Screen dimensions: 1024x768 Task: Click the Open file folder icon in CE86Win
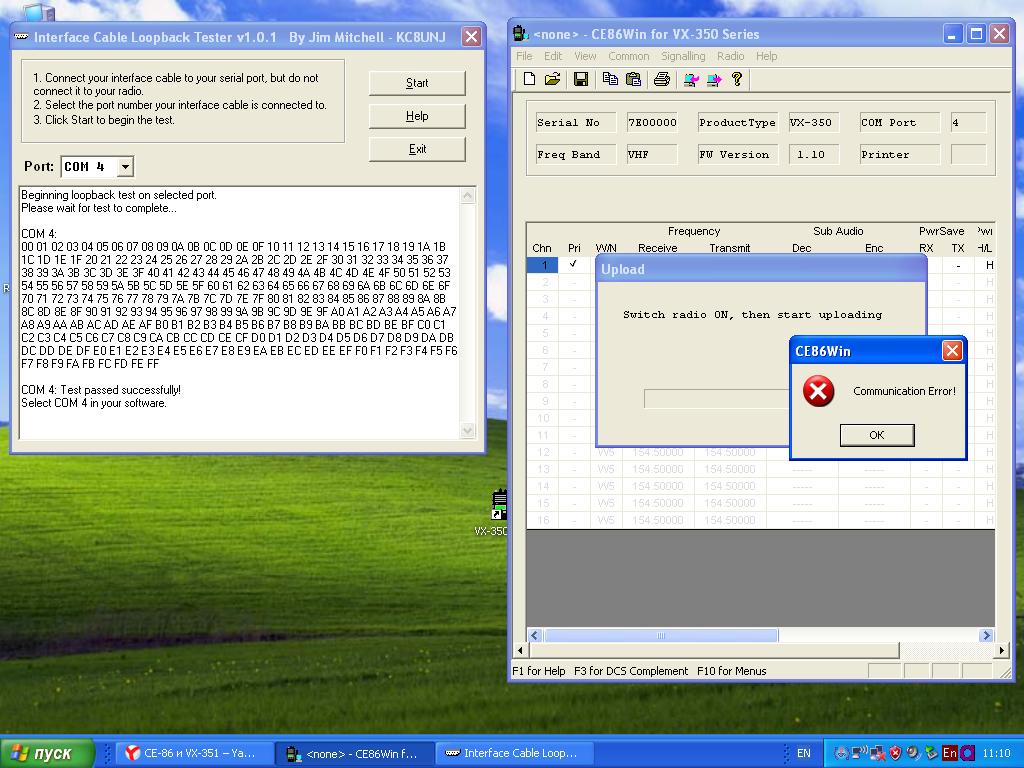[x=552, y=80]
